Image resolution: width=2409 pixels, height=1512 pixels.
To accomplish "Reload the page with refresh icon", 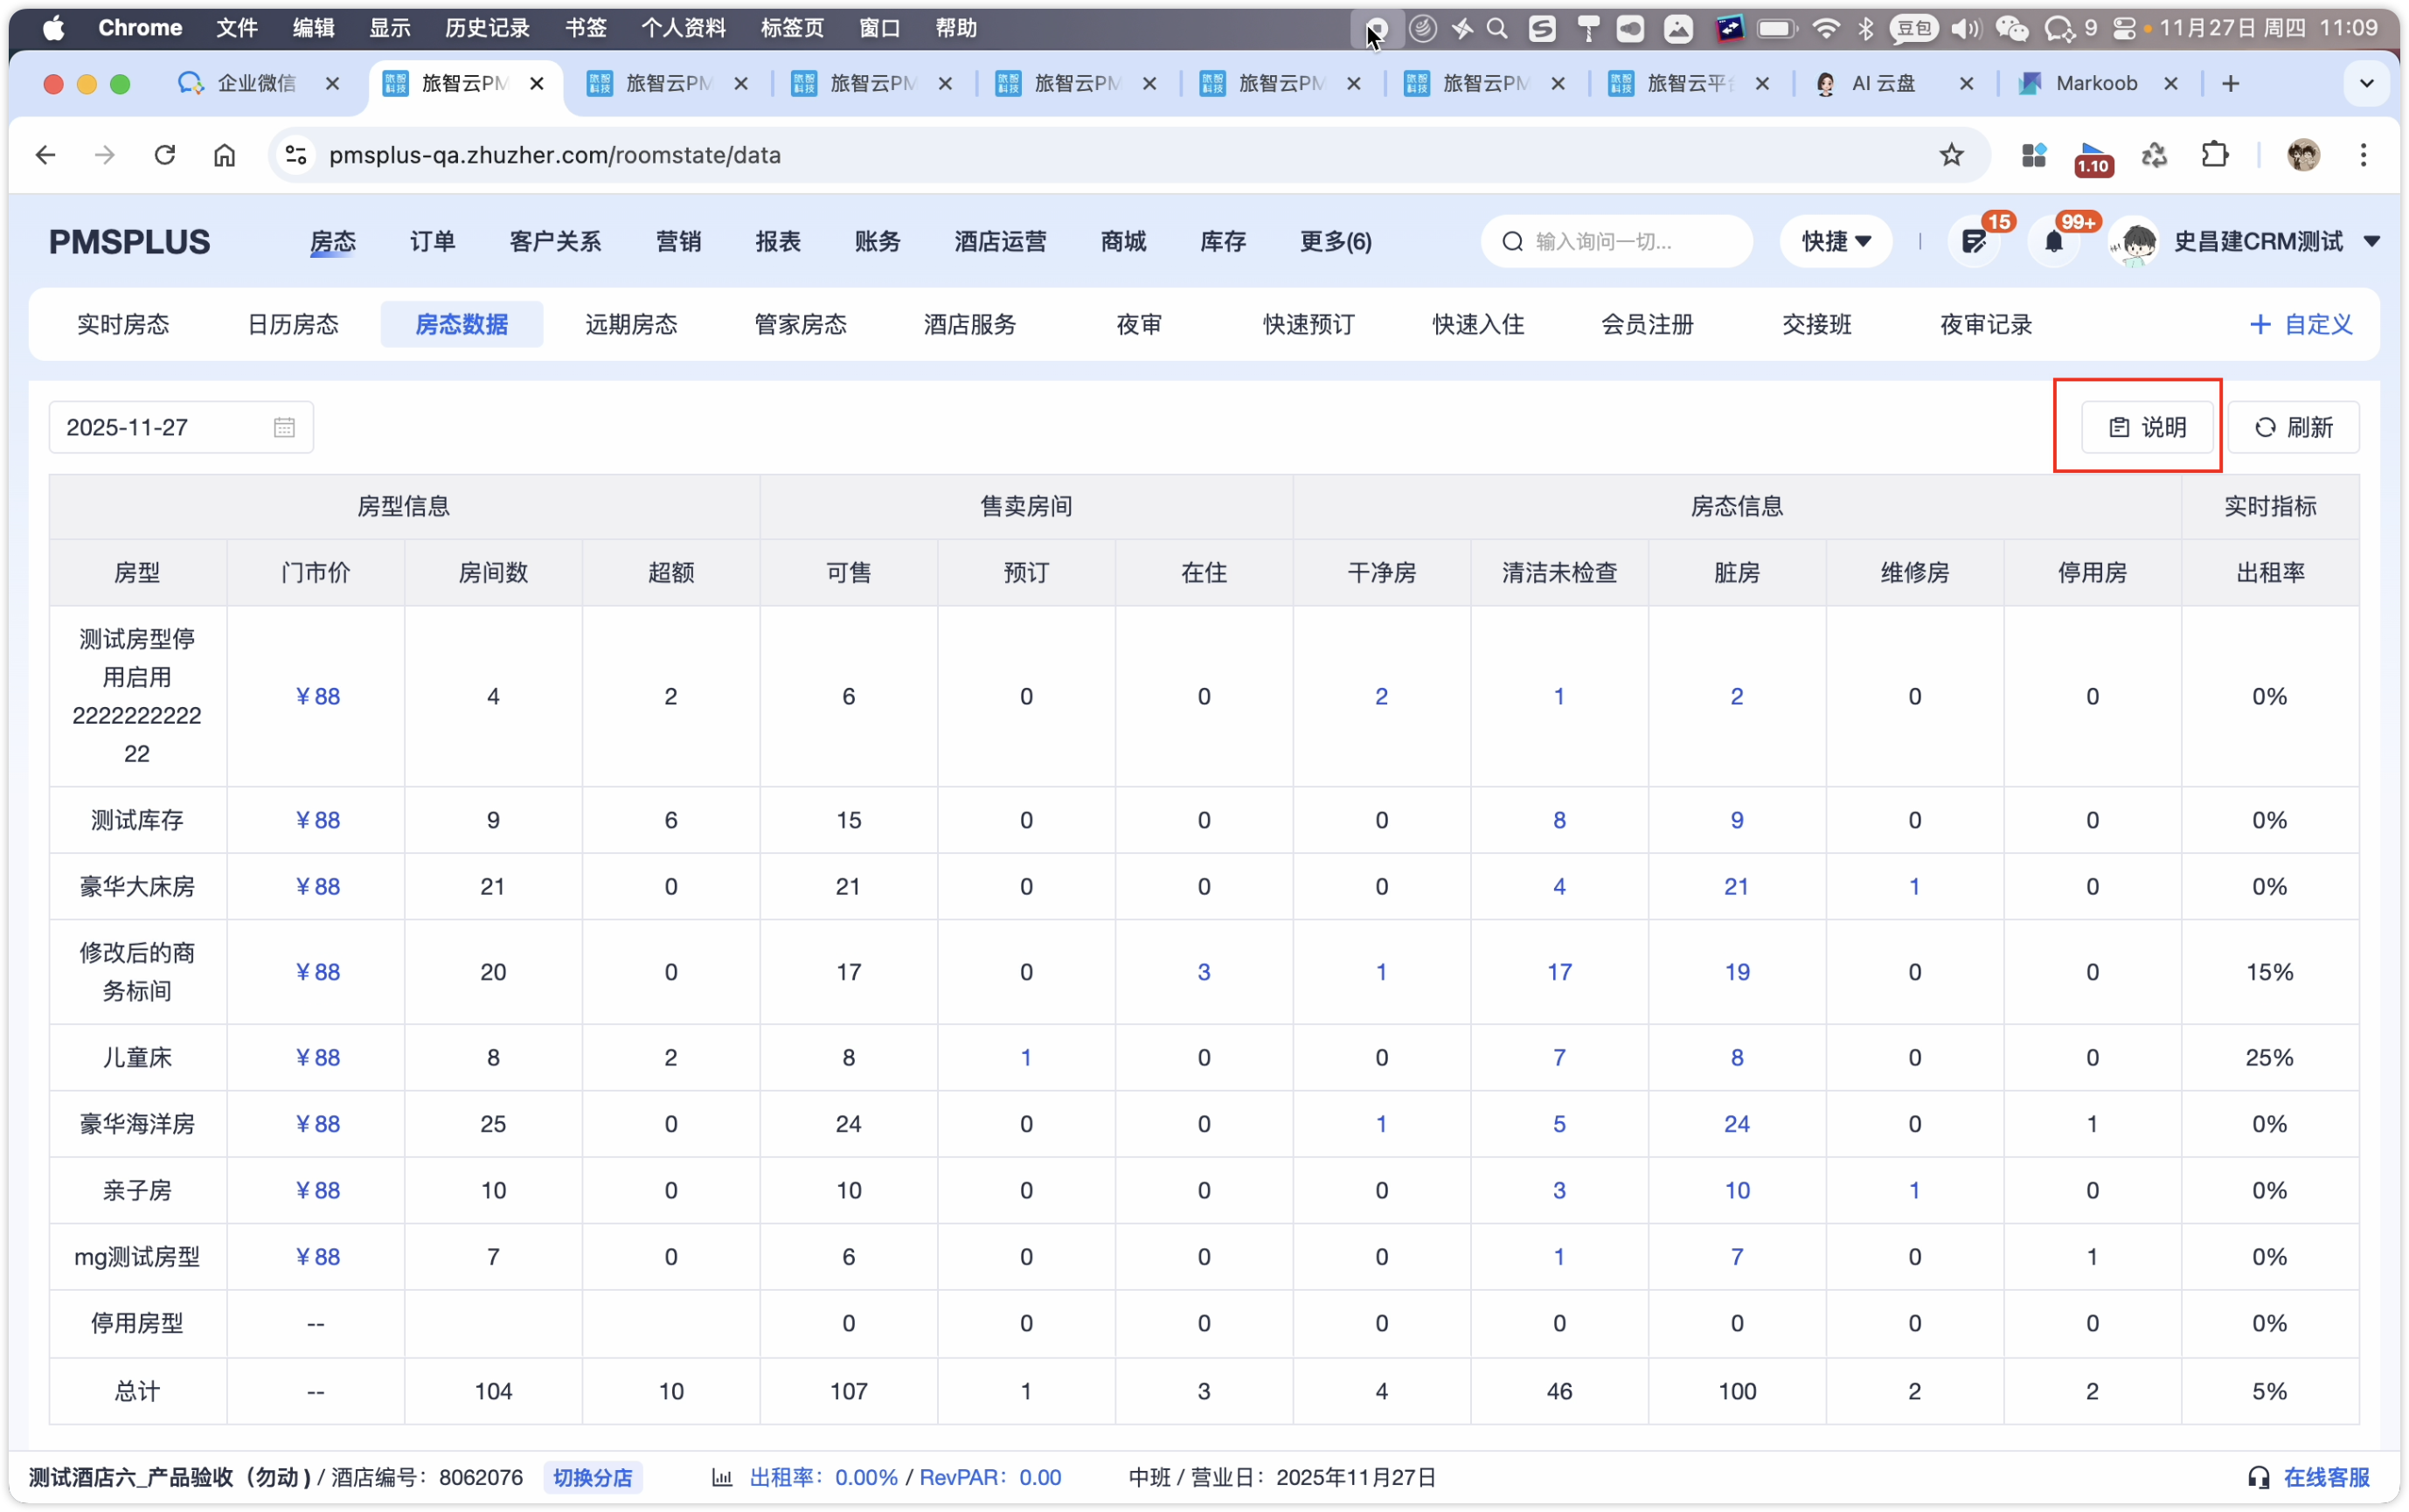I will (165, 155).
